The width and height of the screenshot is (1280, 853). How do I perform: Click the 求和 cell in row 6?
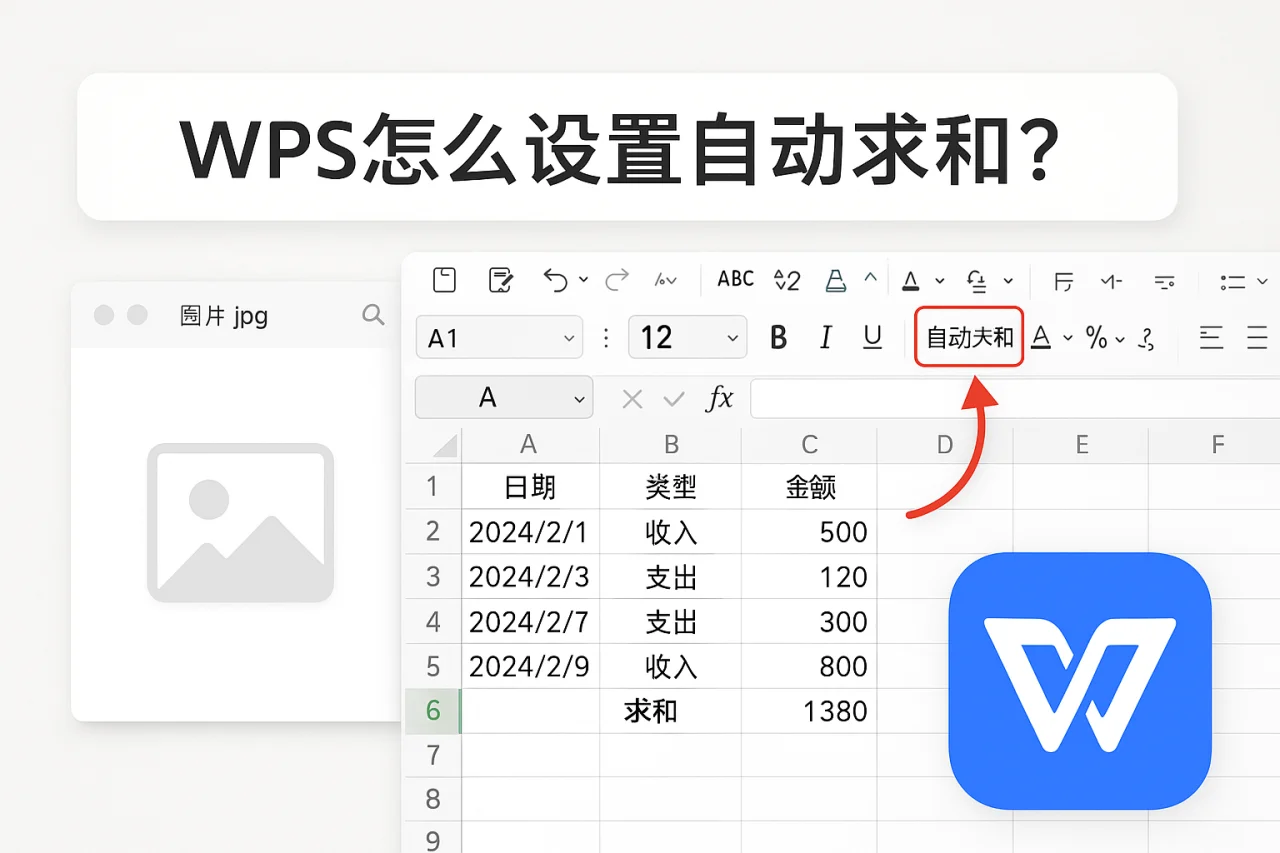(x=670, y=711)
